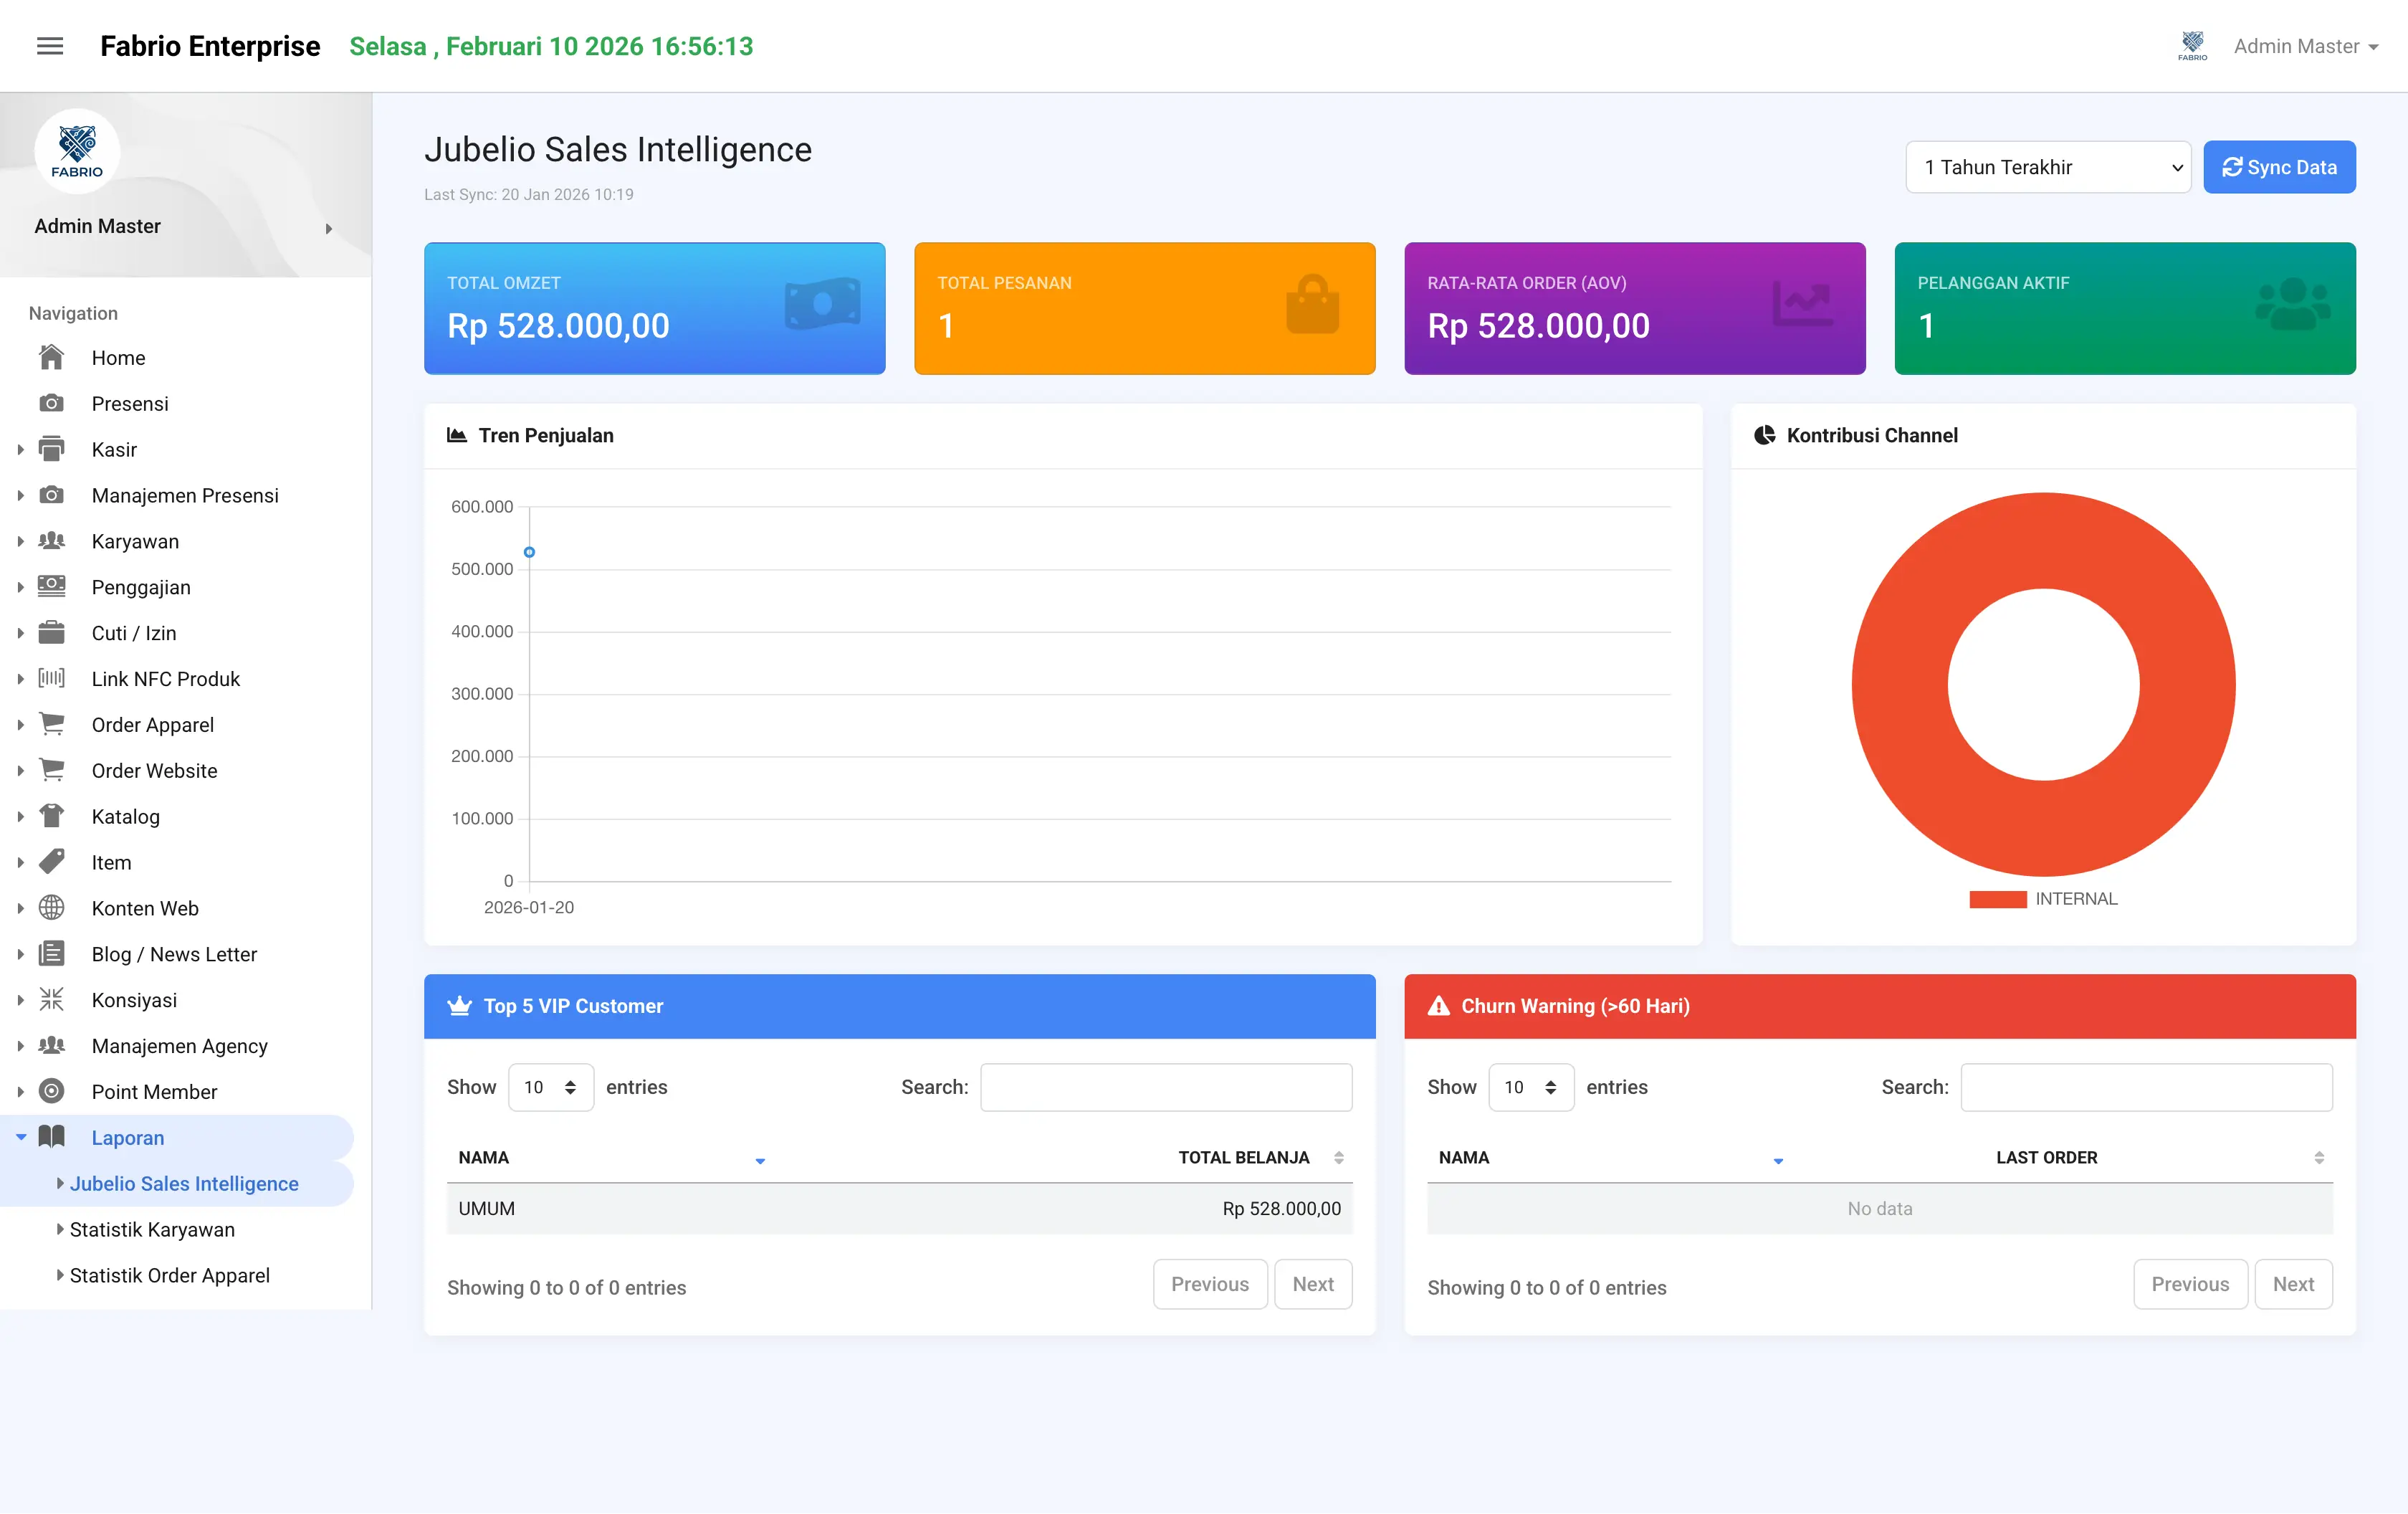Screen dimensions: 2408x1514
Task: Sort Churn table by Nama column
Action: click(1611, 1157)
